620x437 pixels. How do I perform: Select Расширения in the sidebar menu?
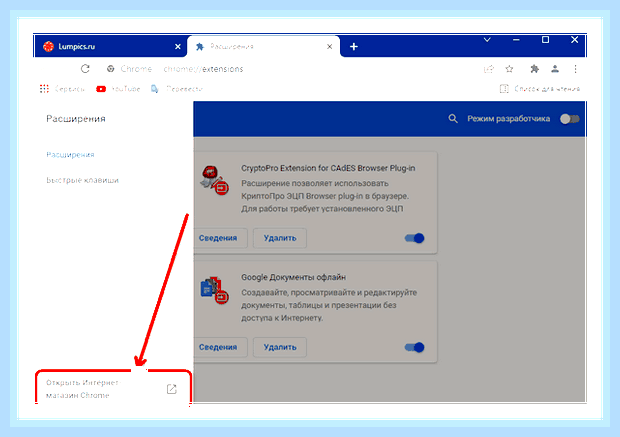[70, 155]
